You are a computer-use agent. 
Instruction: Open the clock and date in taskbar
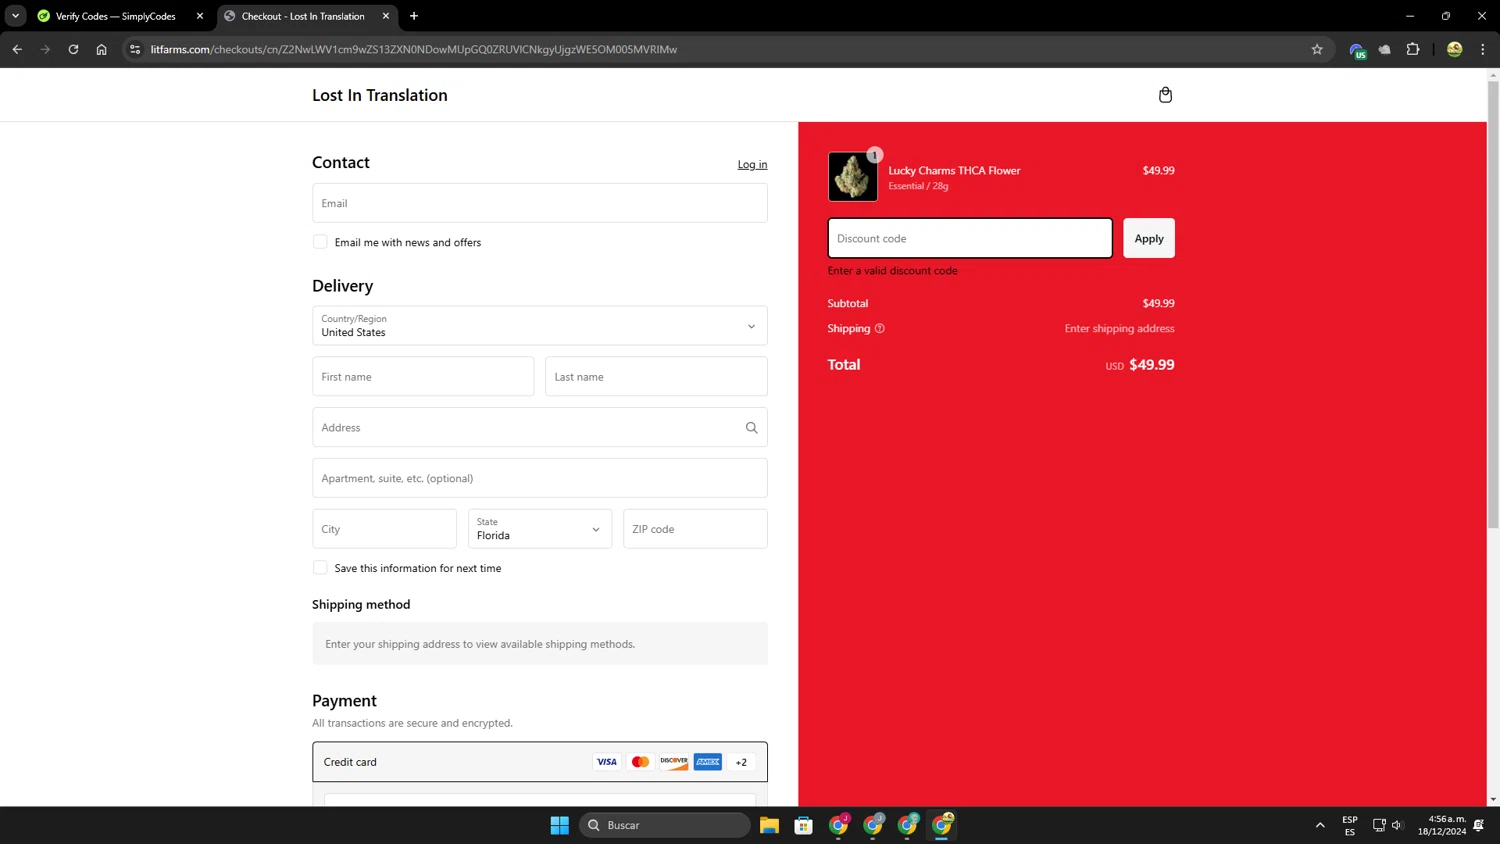point(1442,825)
